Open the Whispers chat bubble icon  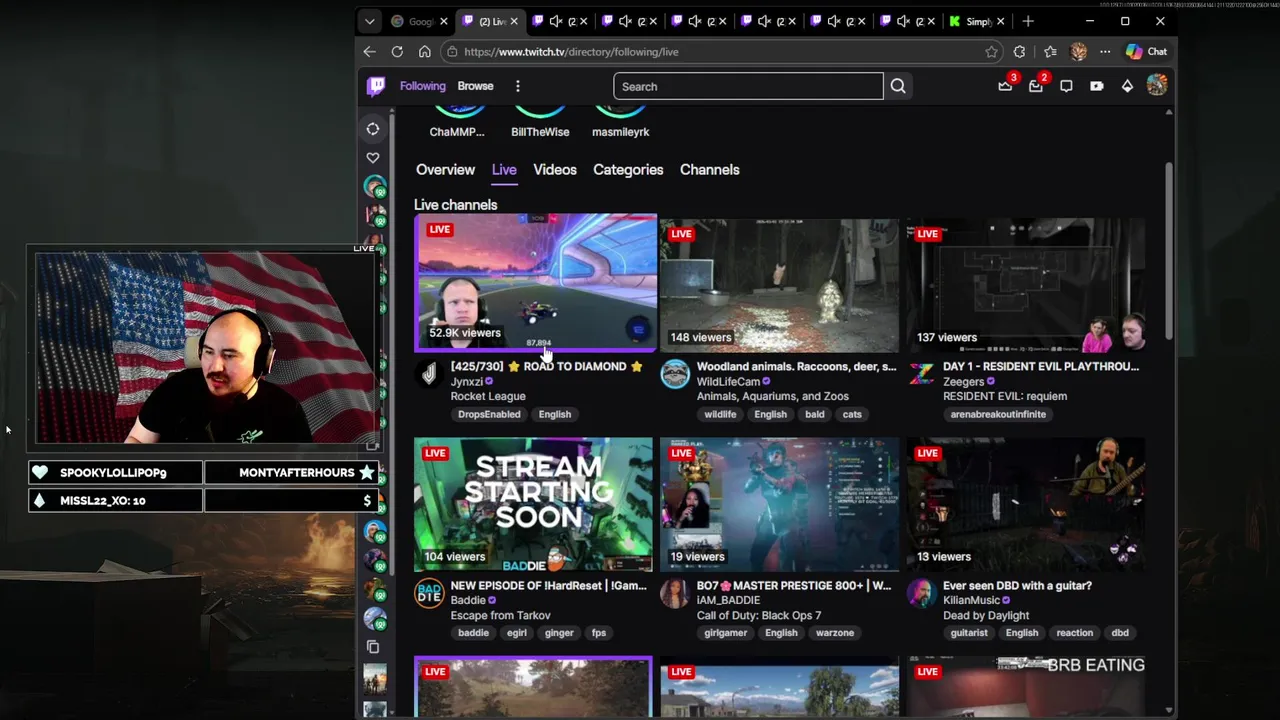click(1066, 86)
